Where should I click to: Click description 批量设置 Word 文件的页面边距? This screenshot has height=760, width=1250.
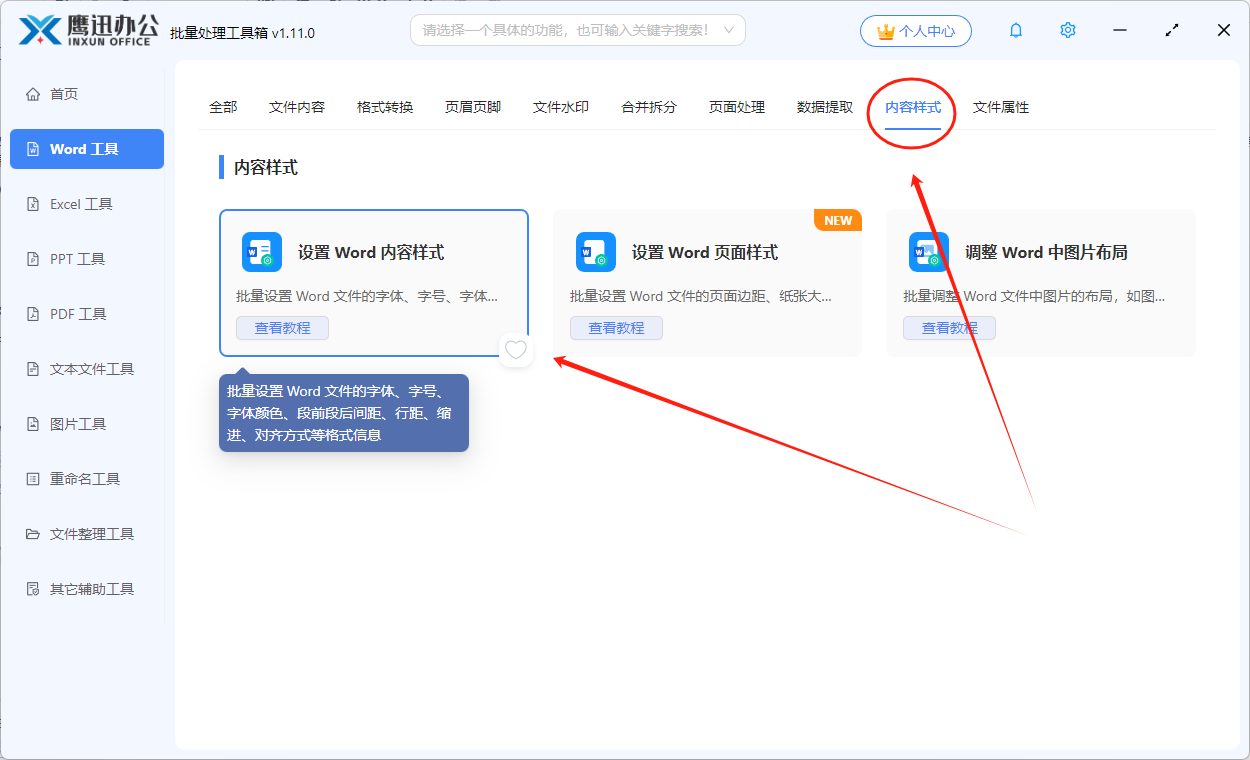pos(701,296)
